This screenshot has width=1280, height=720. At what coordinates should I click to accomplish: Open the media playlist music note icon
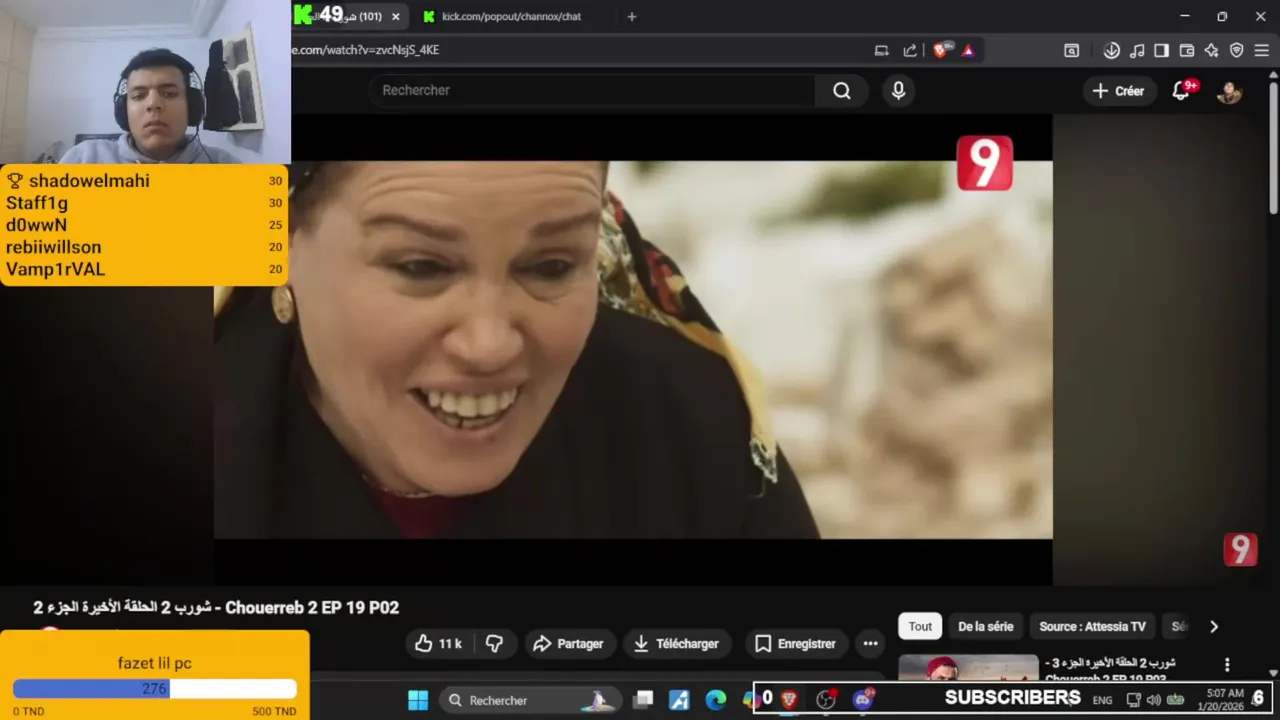[1137, 50]
